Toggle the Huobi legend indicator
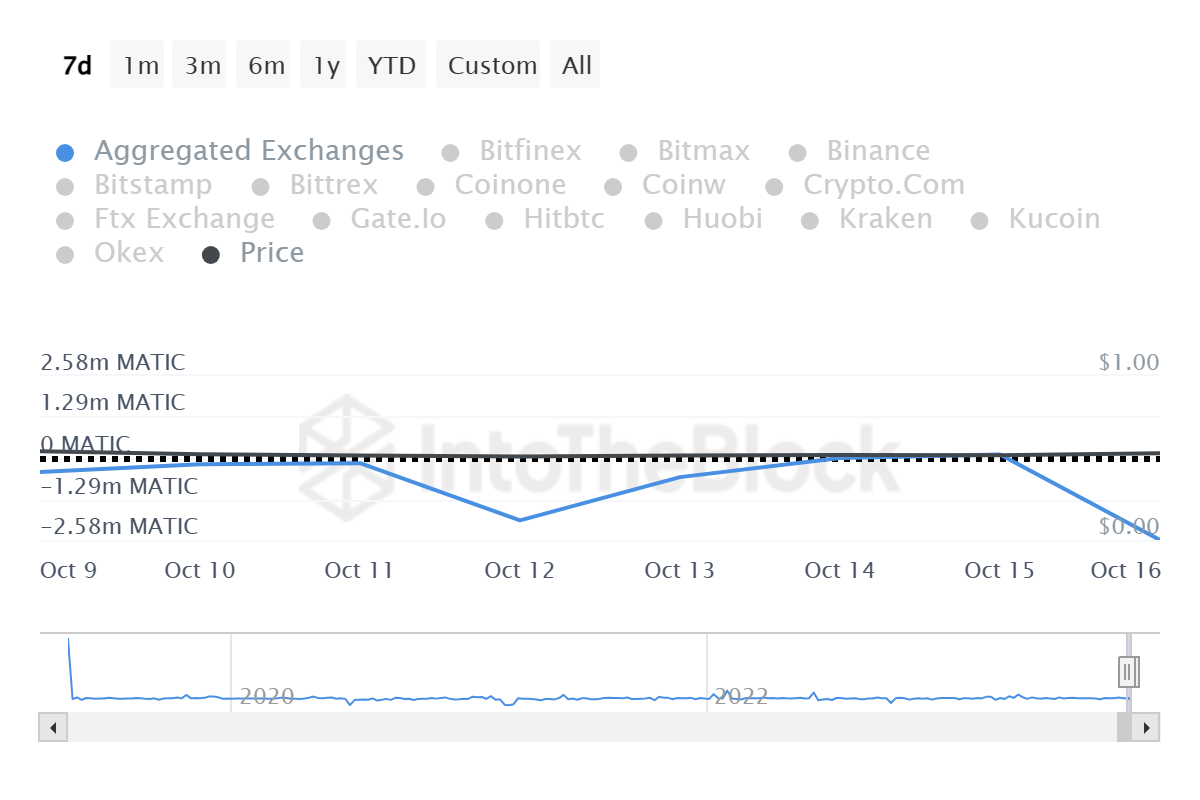1200x800 pixels. 722,219
